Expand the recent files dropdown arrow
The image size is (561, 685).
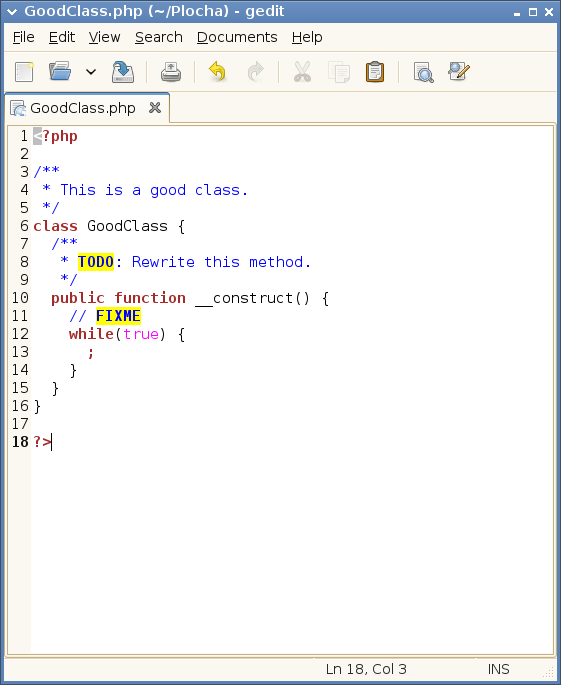tap(91, 72)
